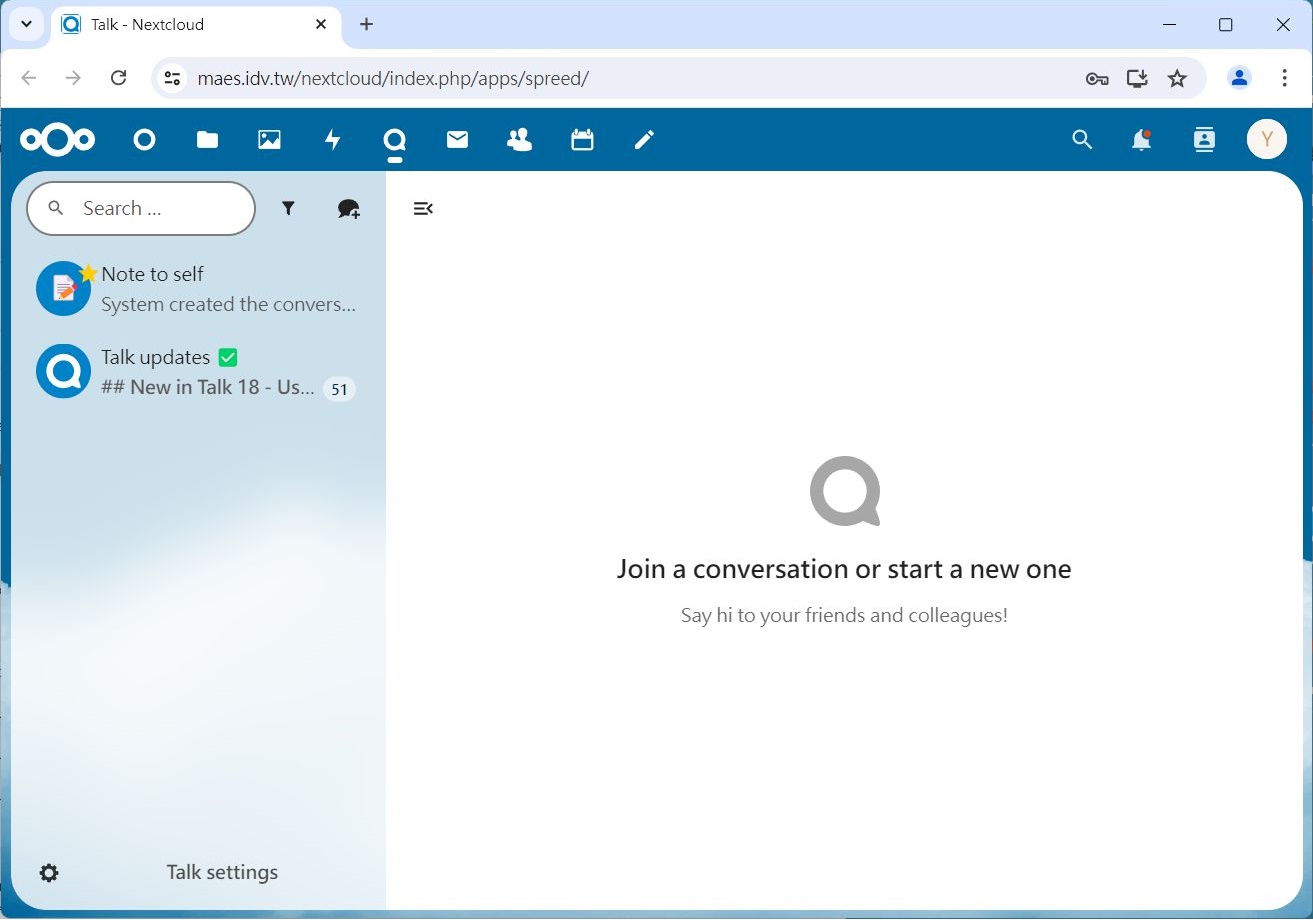Start a new conversation
This screenshot has height=920, width=1313.
[348, 208]
